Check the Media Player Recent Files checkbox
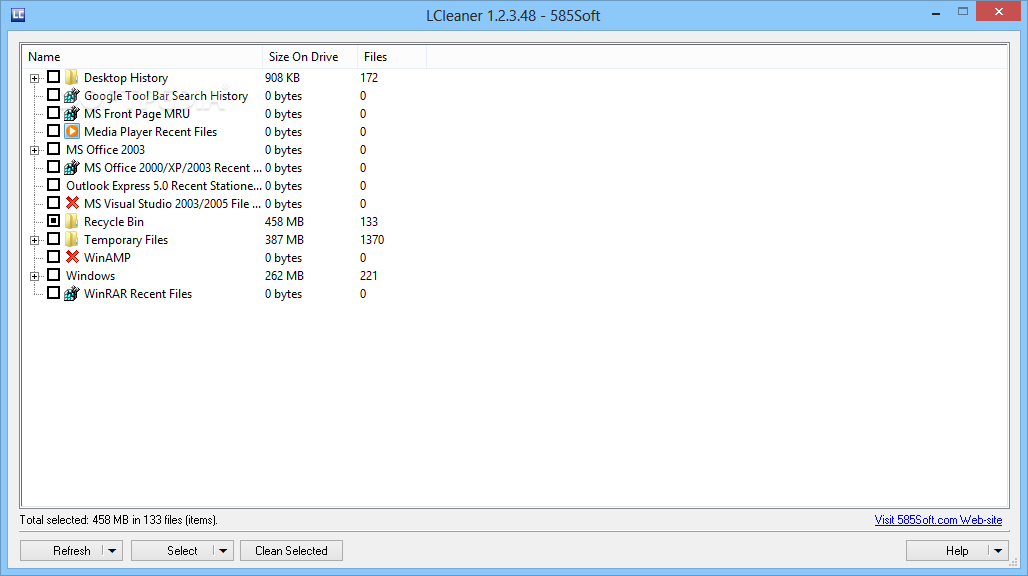This screenshot has height=576, width=1028. pos(54,131)
